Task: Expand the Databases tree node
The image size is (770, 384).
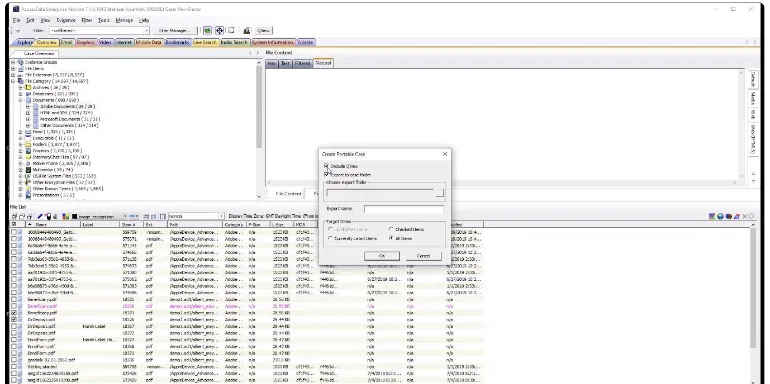Action: click(21, 94)
